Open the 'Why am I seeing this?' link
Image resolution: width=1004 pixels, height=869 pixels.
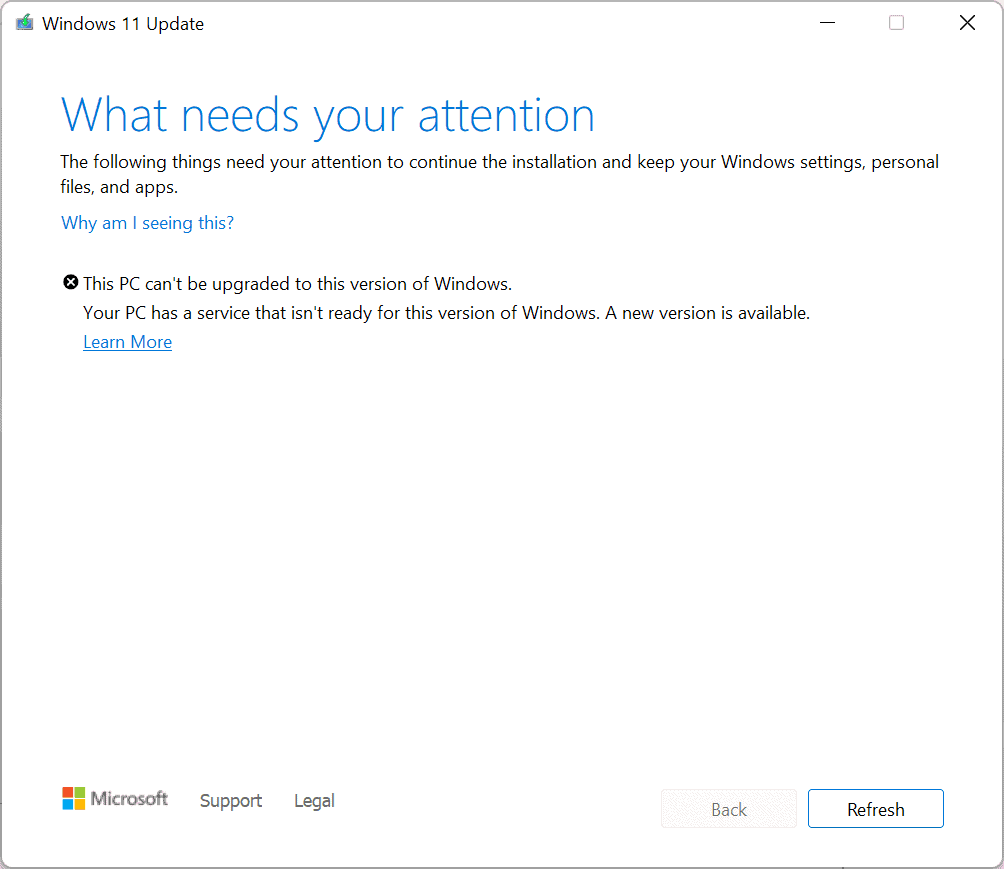coord(147,223)
